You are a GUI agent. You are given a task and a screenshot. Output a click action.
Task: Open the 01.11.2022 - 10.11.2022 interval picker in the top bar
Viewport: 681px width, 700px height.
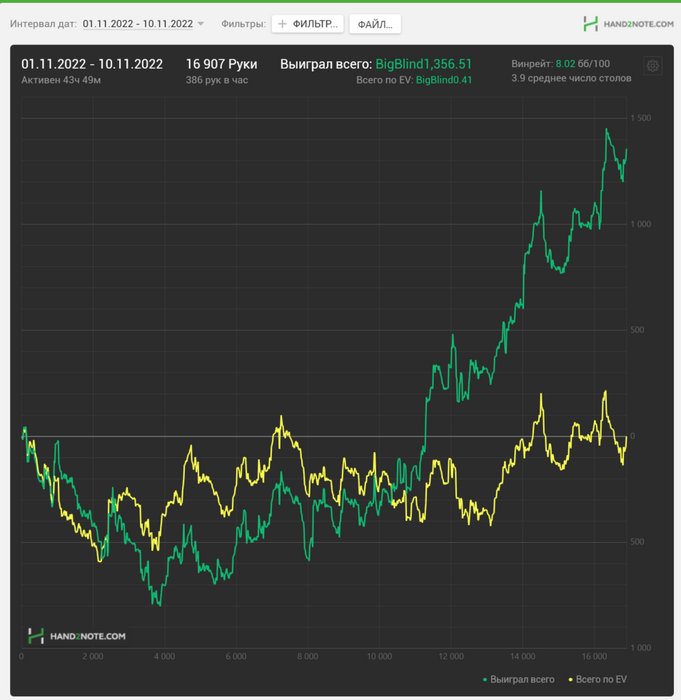coord(137,24)
